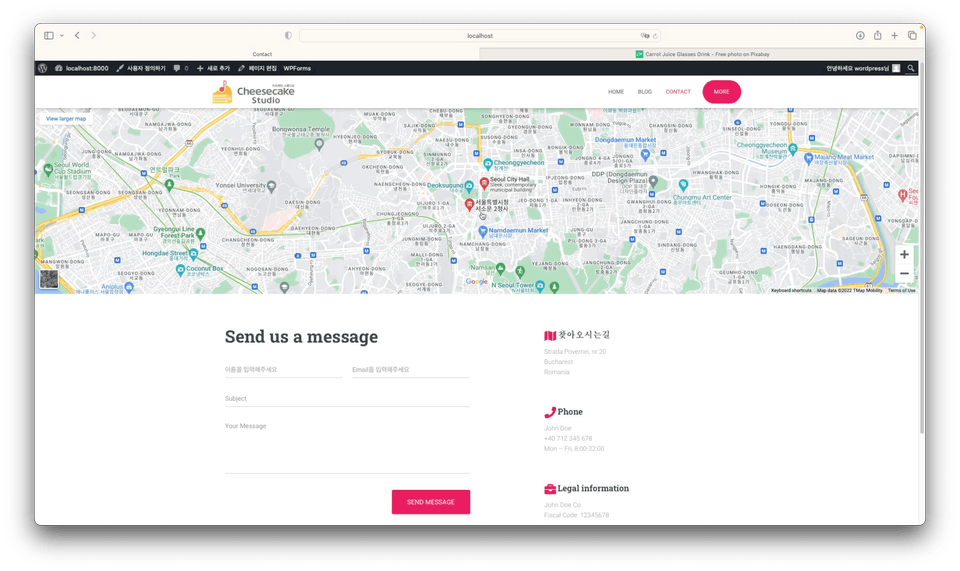
Task: Click Coconut Box map pin
Action: tap(180, 269)
